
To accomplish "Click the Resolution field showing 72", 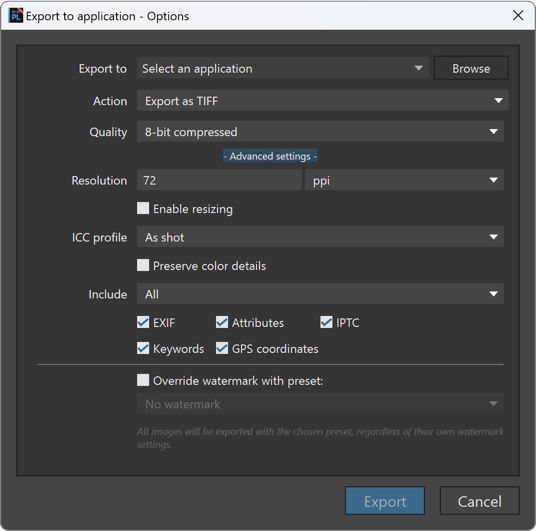I will 219,180.
